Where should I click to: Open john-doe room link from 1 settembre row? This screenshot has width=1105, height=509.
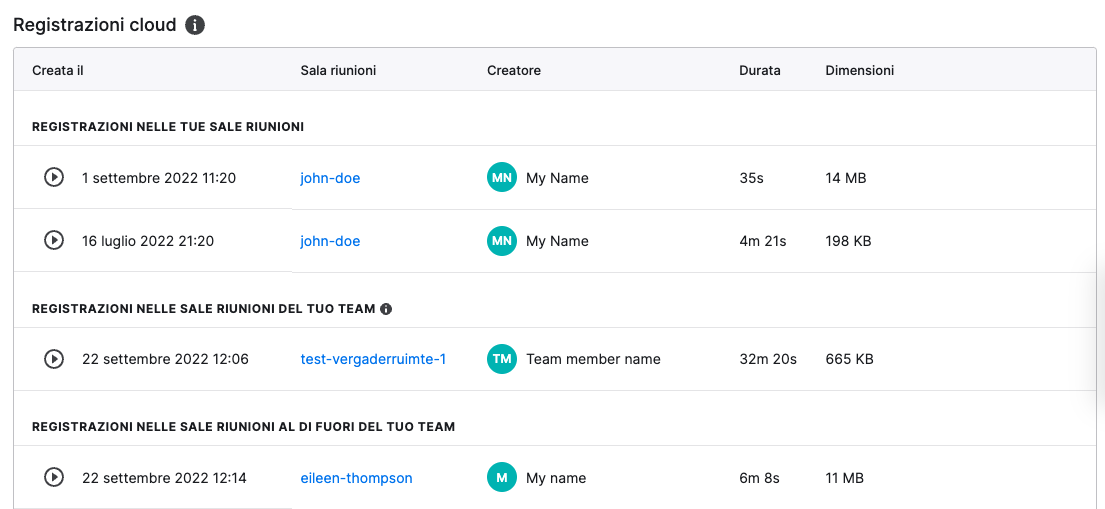pyautogui.click(x=330, y=178)
